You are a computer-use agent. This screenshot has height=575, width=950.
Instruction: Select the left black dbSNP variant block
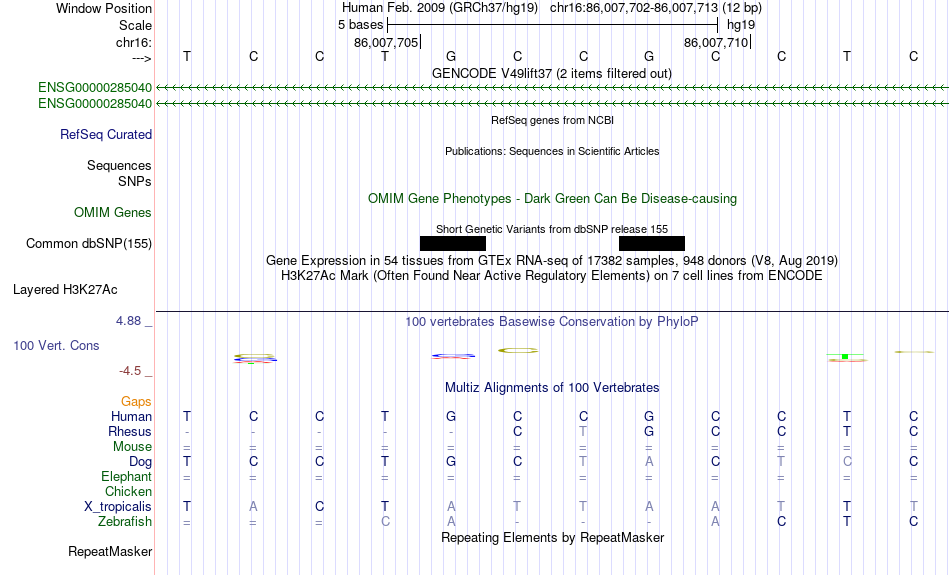[453, 244]
